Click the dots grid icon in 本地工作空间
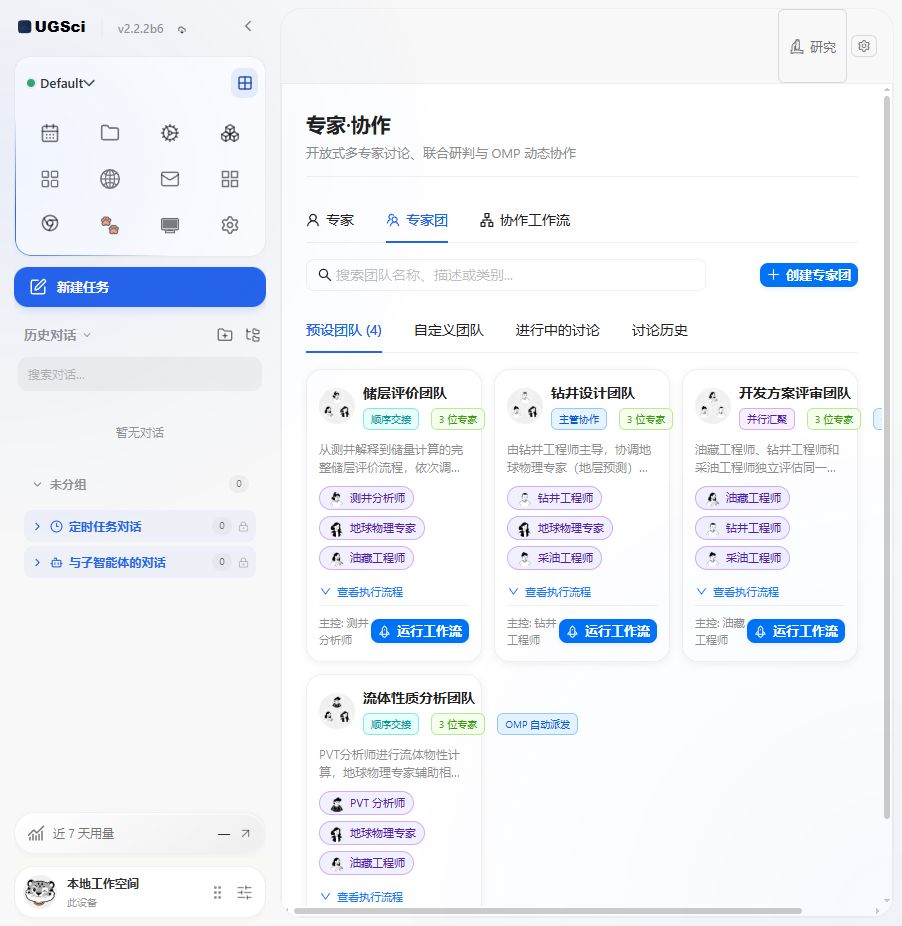 point(217,892)
